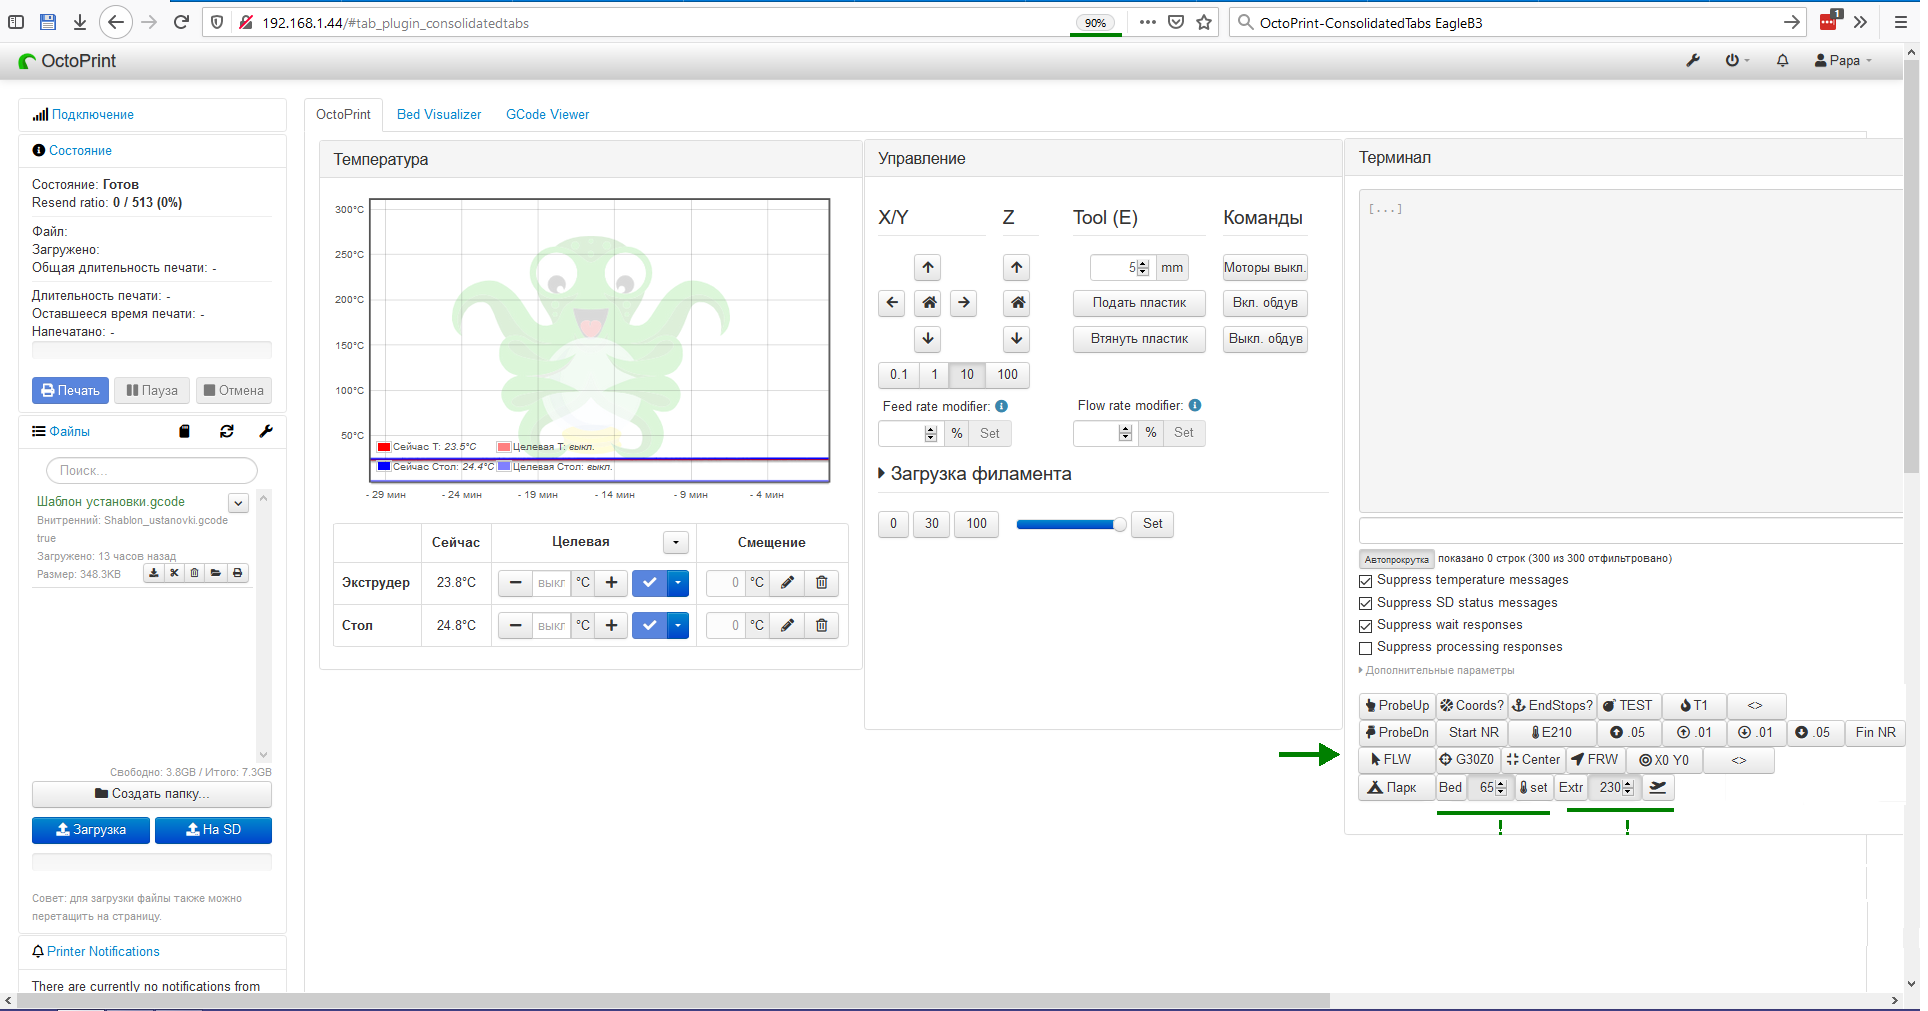Uncheck Suppress wait responses
The image size is (1928, 1011).
click(x=1365, y=626)
